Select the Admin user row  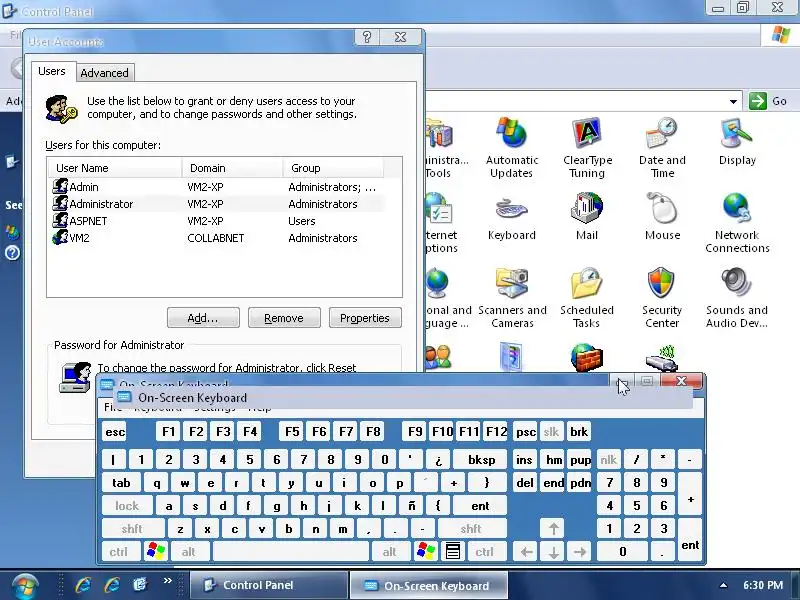pyautogui.click(x=218, y=187)
